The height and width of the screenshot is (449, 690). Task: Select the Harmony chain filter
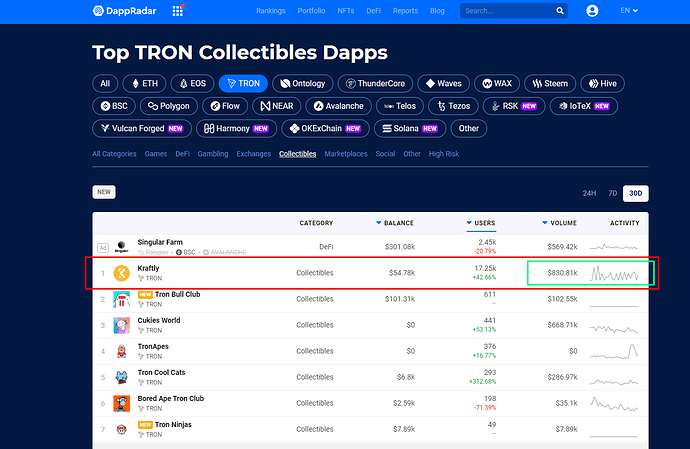click(x=236, y=129)
